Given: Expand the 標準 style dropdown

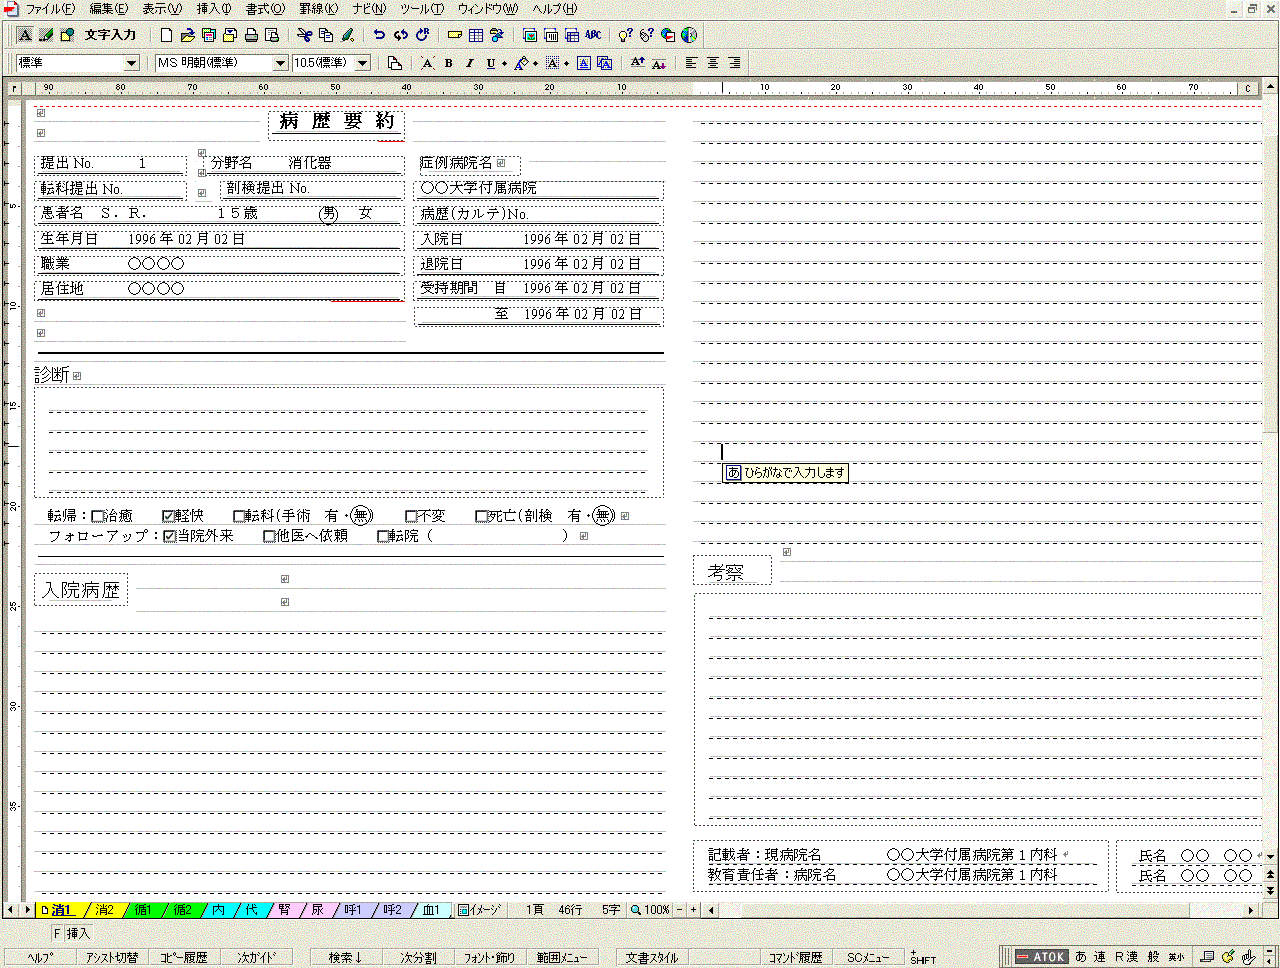Looking at the screenshot, I should (131, 63).
